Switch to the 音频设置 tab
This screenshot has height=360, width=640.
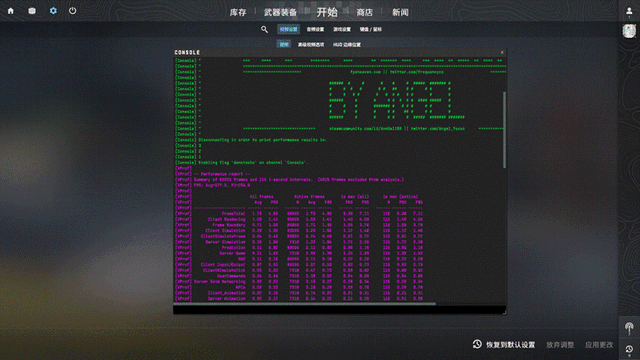point(315,29)
